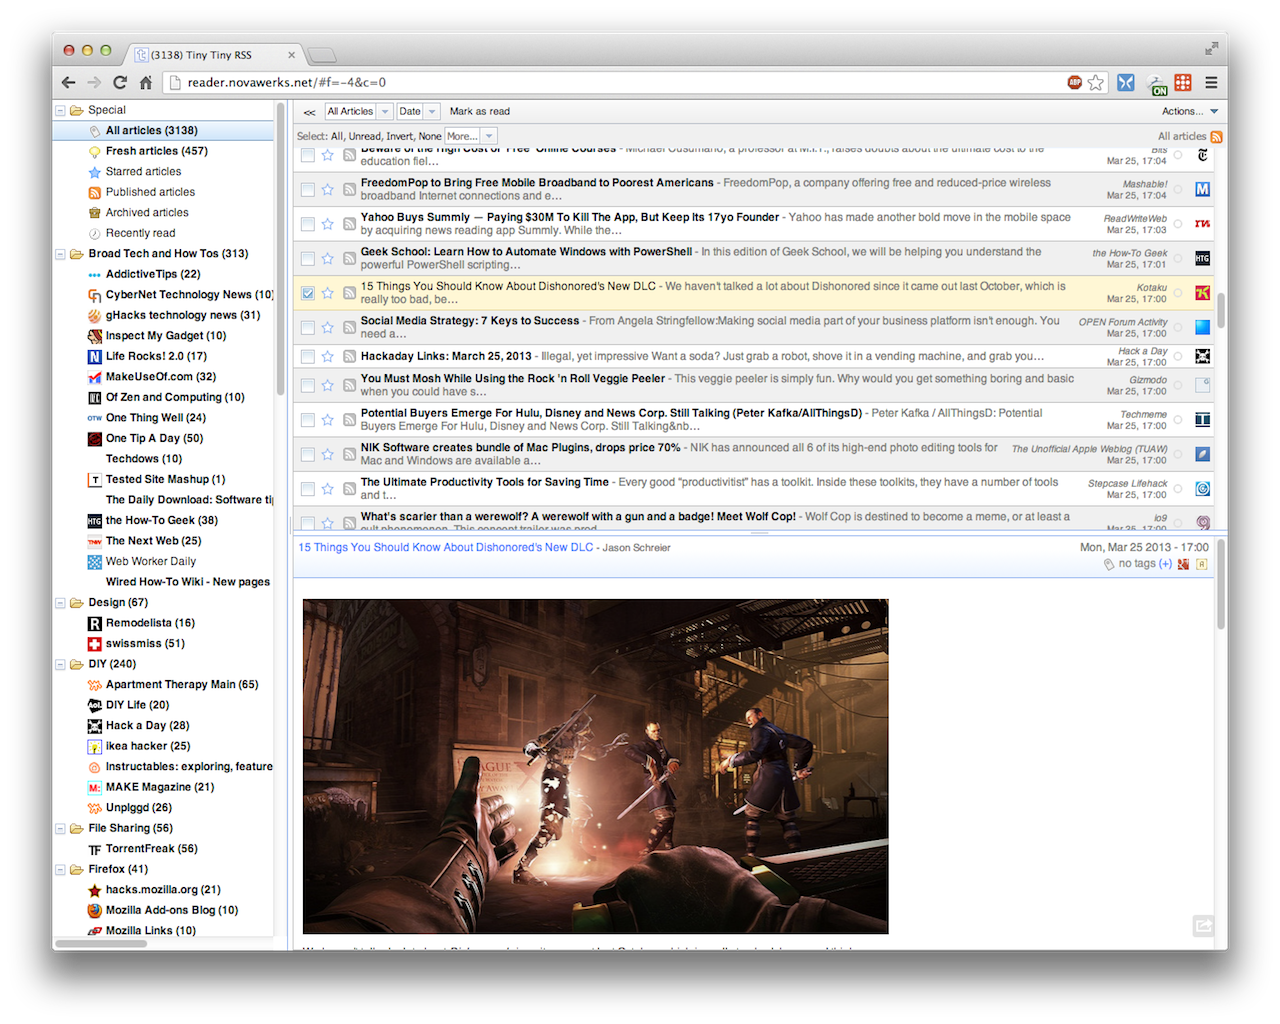
Task: Click the red grid extension icon
Action: click(x=1183, y=83)
